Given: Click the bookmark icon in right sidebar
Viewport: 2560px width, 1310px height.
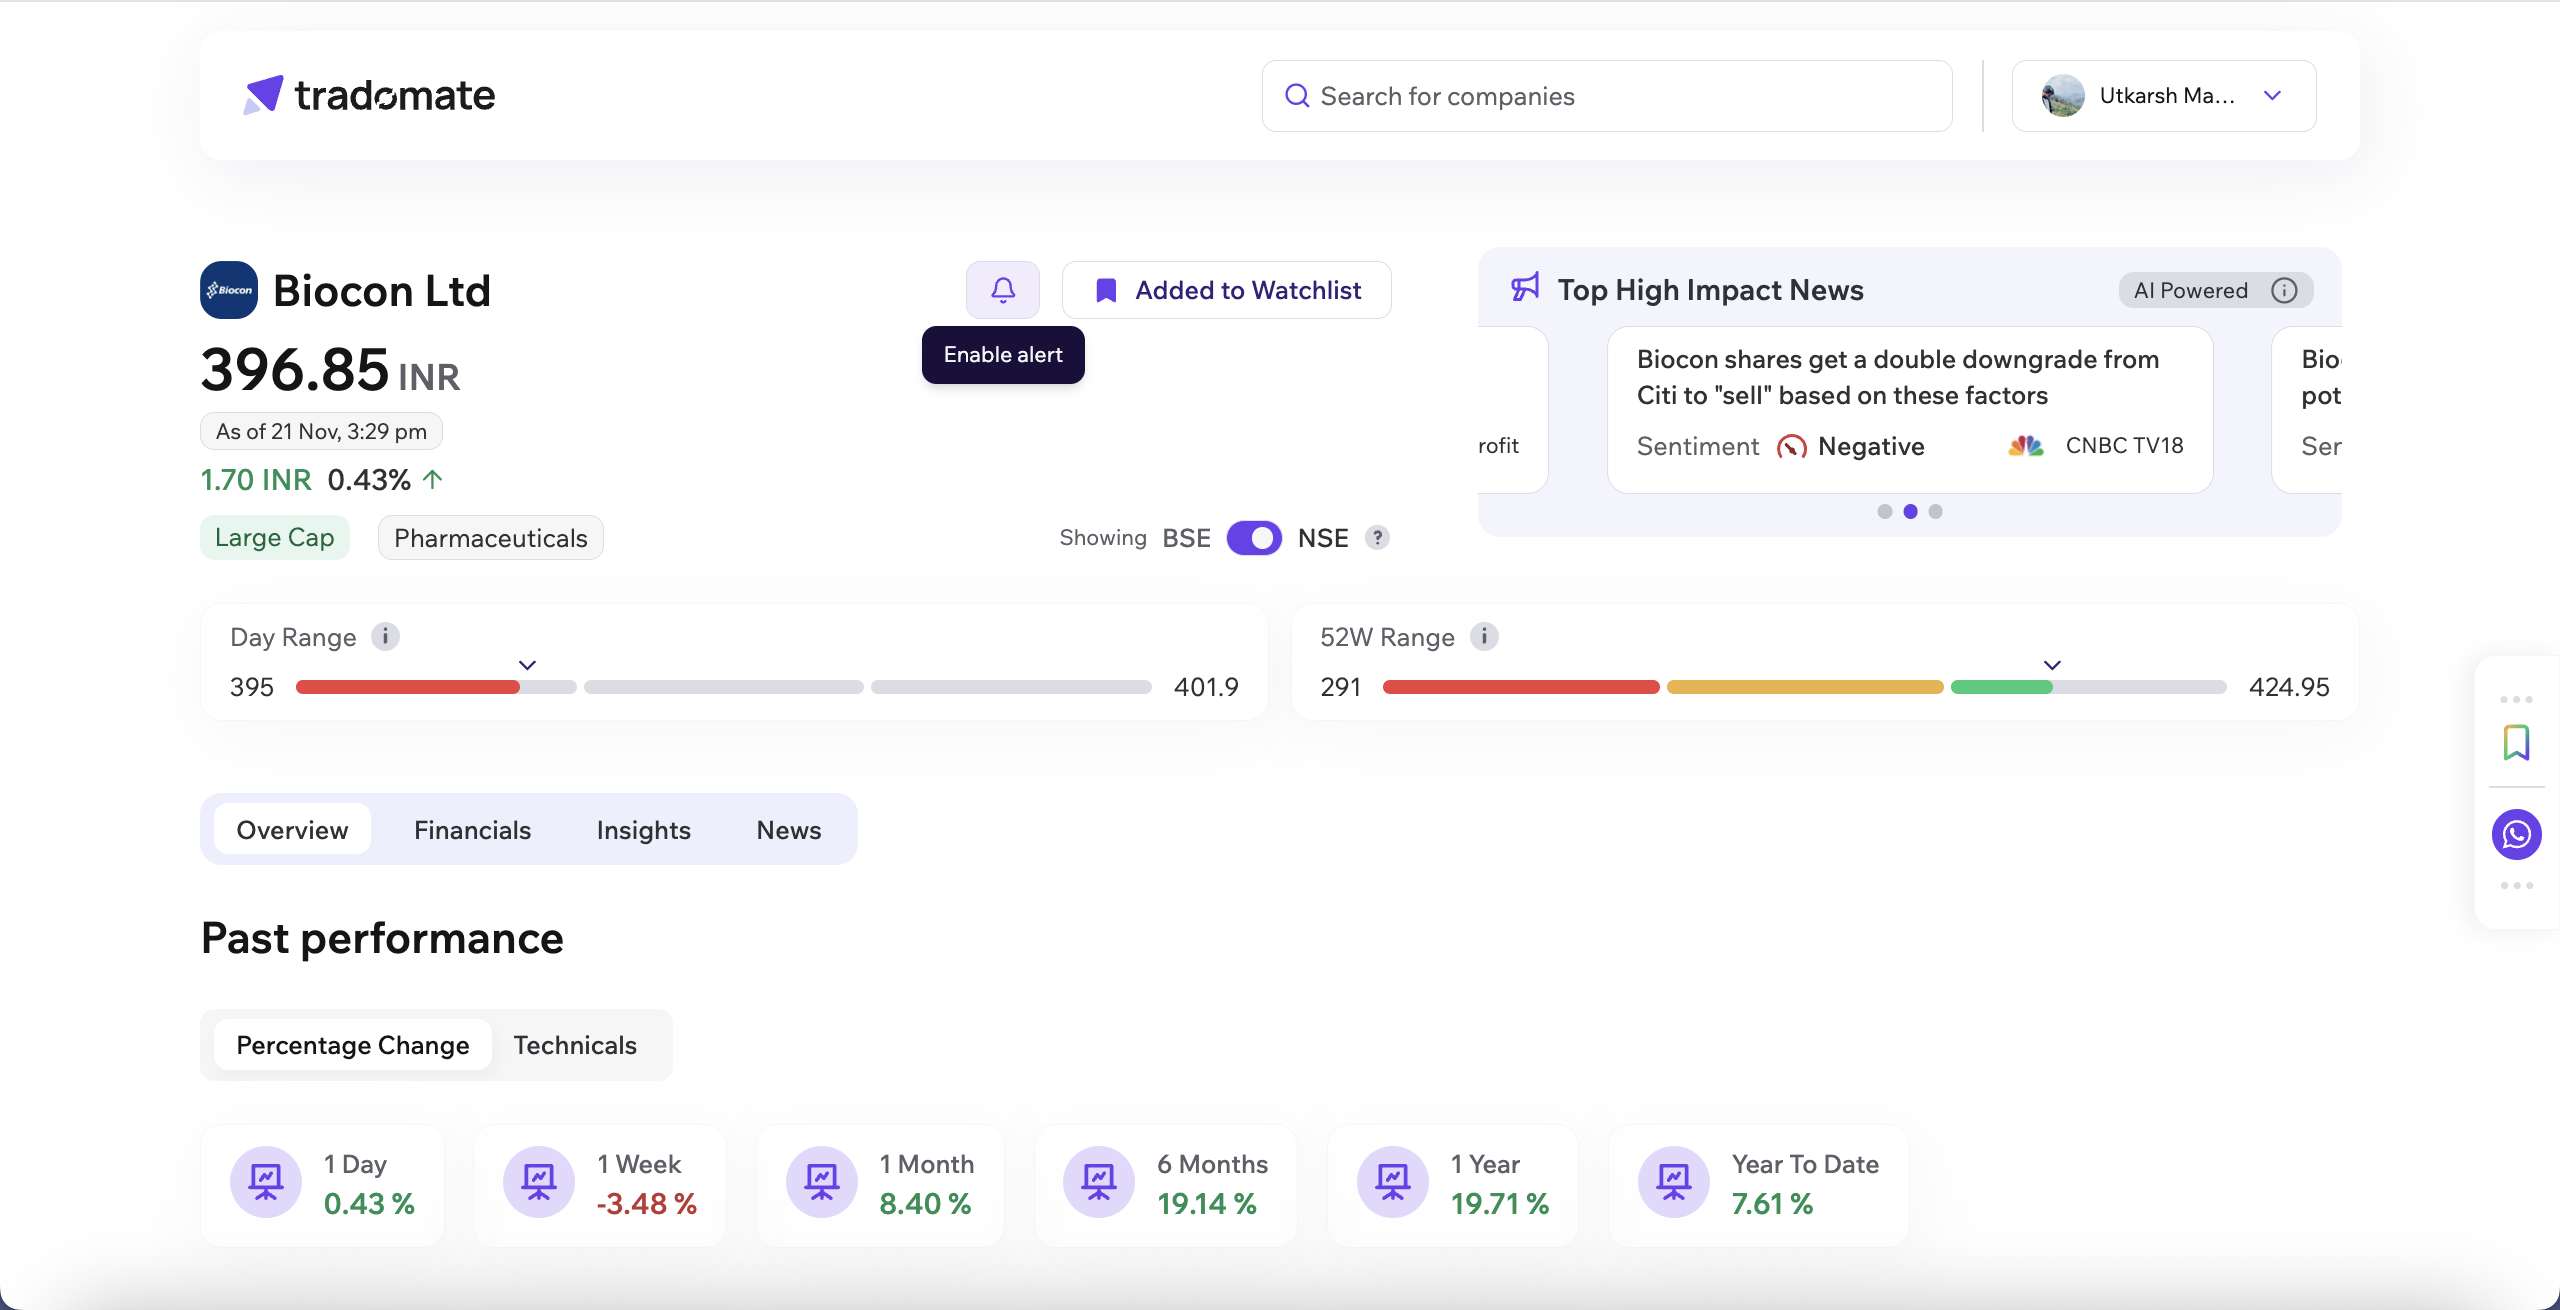Looking at the screenshot, I should click(x=2516, y=742).
